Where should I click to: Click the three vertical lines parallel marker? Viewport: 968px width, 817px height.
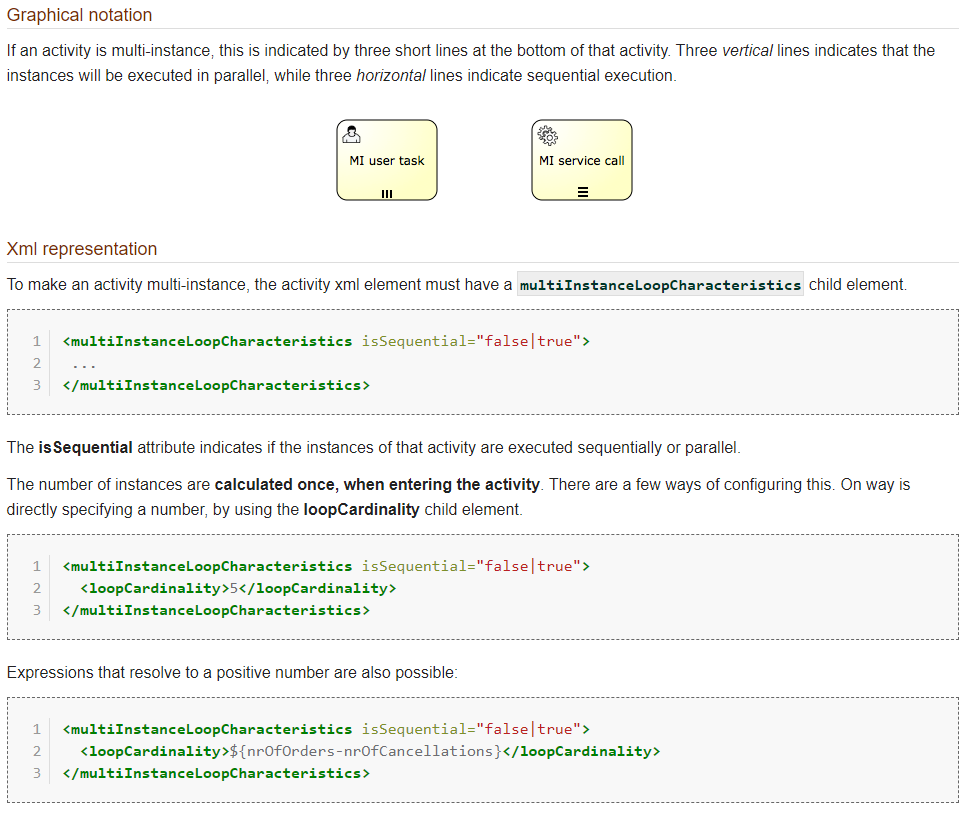(x=387, y=194)
